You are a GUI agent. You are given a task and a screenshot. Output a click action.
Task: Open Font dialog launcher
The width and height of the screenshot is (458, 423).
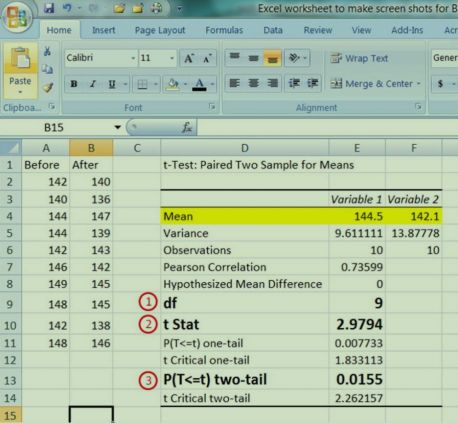[212, 107]
